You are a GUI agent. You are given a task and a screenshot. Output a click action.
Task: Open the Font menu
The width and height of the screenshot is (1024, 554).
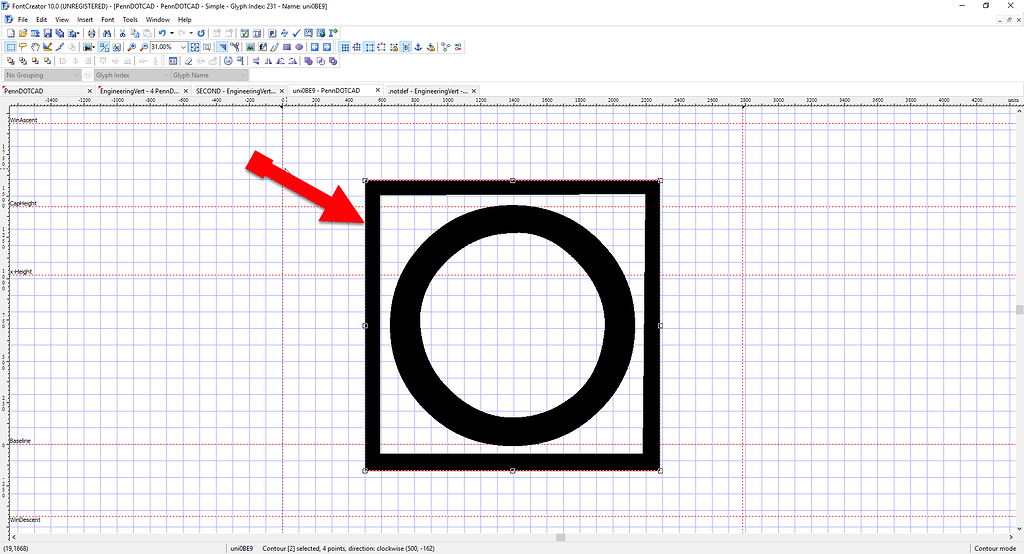(x=108, y=20)
